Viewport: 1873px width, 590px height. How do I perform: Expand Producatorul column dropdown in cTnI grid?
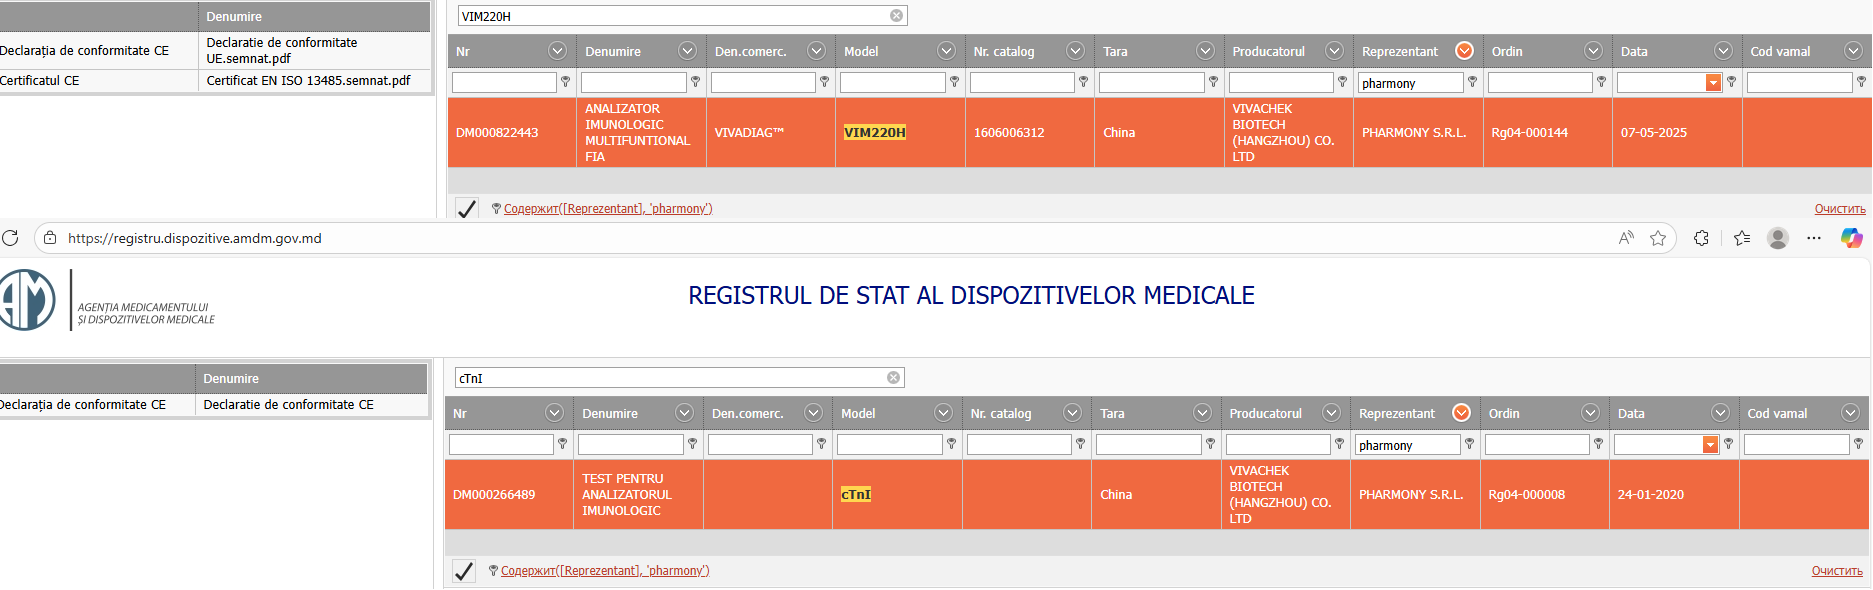(1331, 413)
